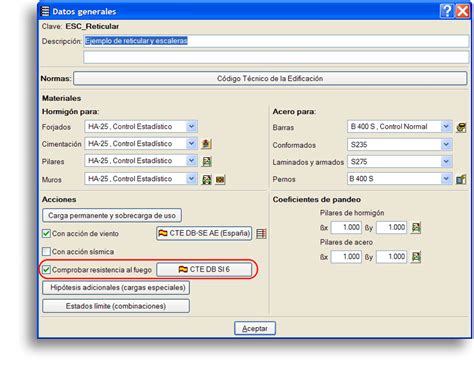Screen dimensions: 474x373
Task: Click the buckling icon for Pilares de acero
Action: (416, 257)
